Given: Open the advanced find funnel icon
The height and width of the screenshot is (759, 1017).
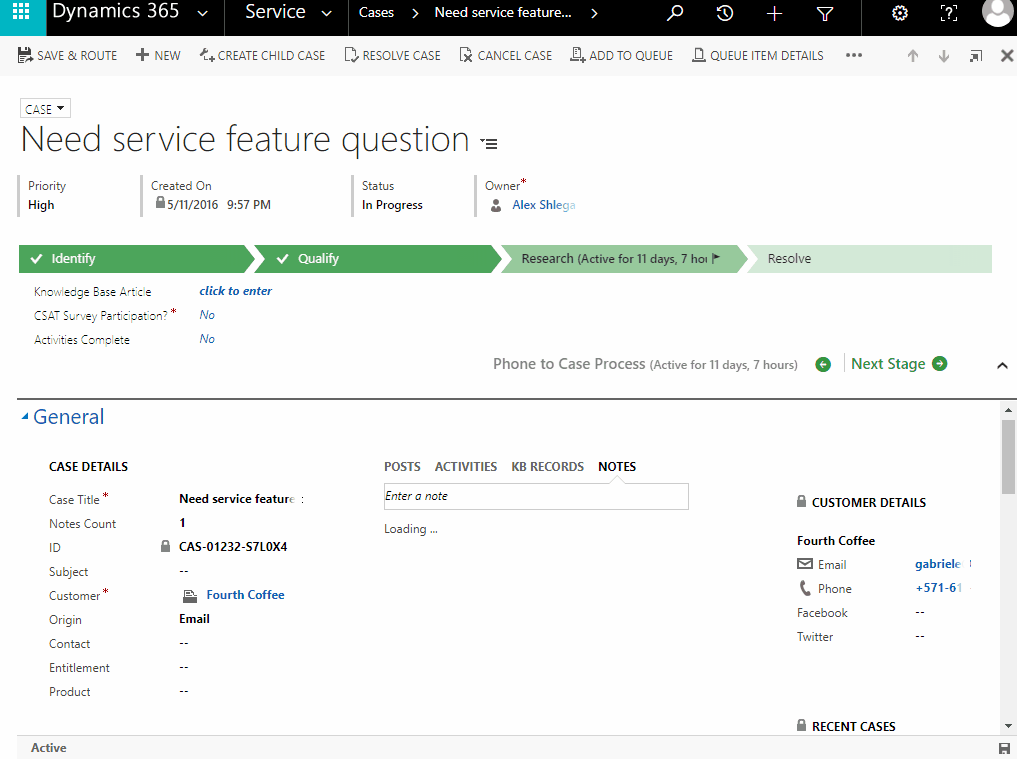Looking at the screenshot, I should pyautogui.click(x=824, y=14).
